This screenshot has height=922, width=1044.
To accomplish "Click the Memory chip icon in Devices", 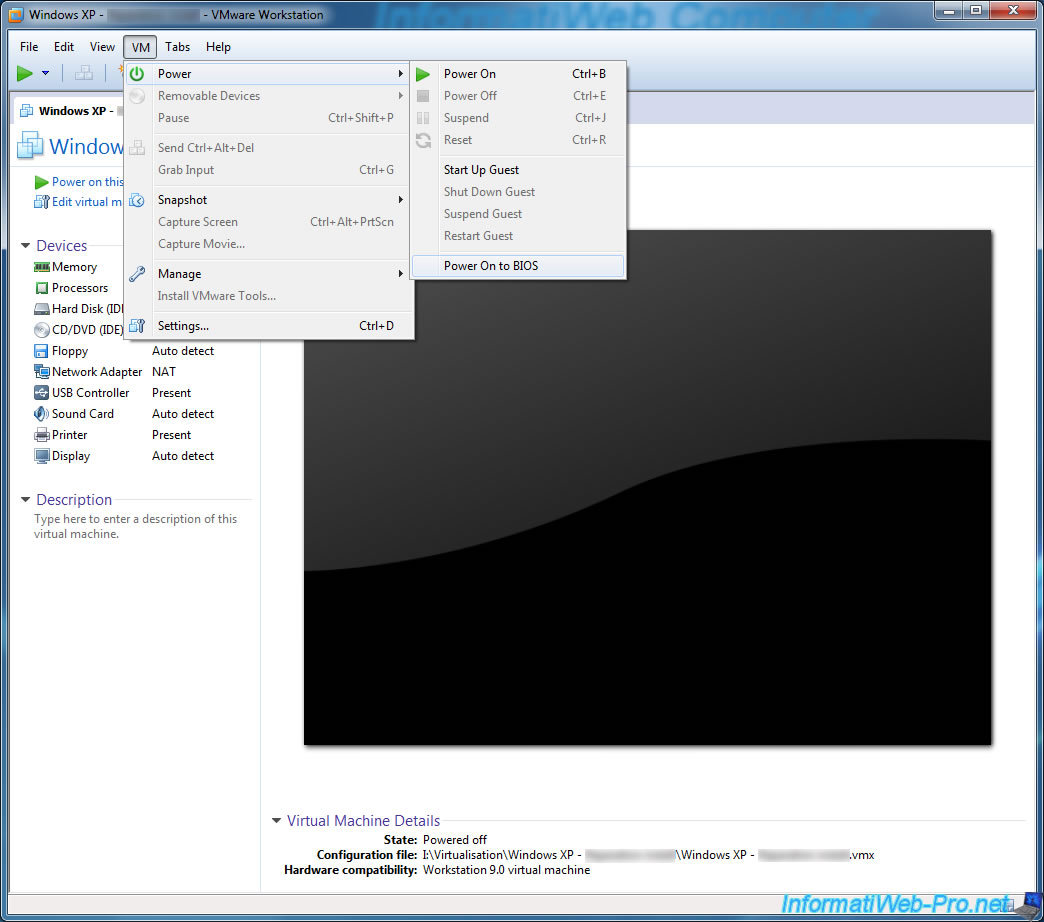I will point(41,267).
